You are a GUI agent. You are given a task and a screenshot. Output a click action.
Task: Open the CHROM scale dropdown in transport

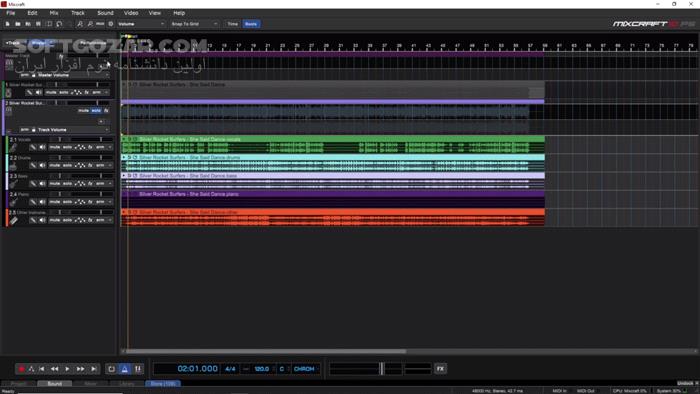coord(306,369)
